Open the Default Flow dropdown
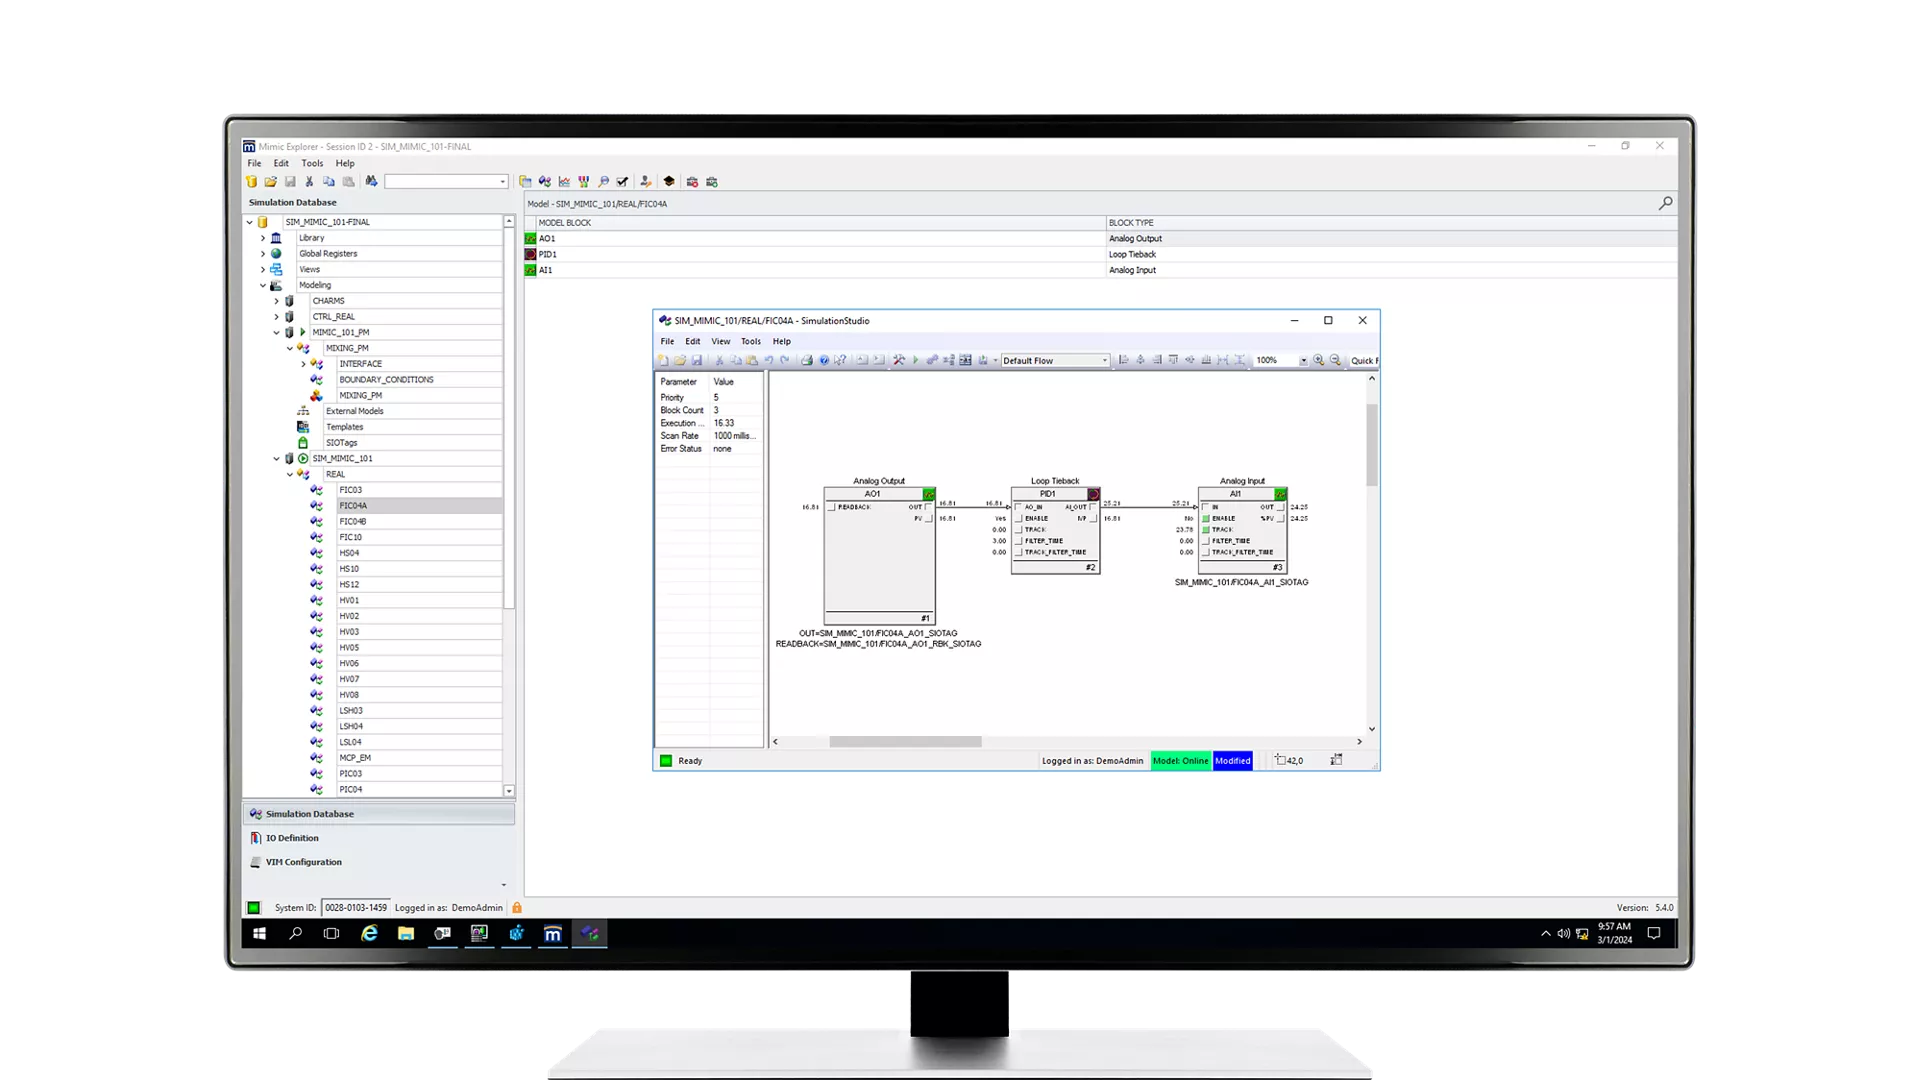The image size is (1920, 1080). pyautogui.click(x=1104, y=360)
